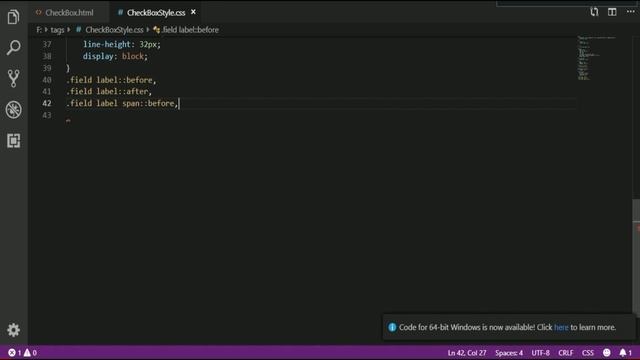This screenshot has height=360, width=640.
Task: Open notifications bell in status bar
Action: pos(625,353)
